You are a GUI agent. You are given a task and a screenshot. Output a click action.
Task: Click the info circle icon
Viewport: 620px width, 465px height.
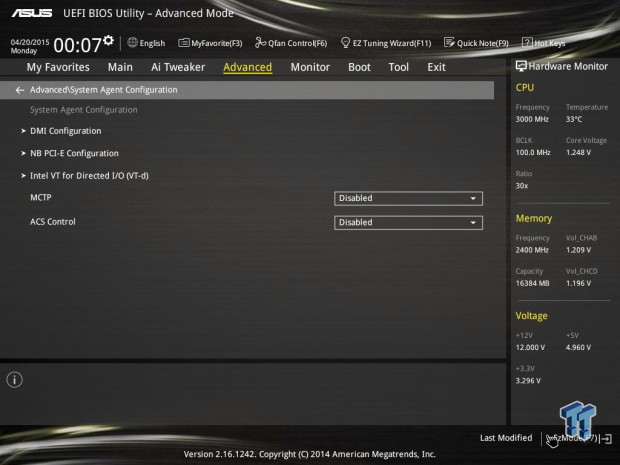(15, 380)
